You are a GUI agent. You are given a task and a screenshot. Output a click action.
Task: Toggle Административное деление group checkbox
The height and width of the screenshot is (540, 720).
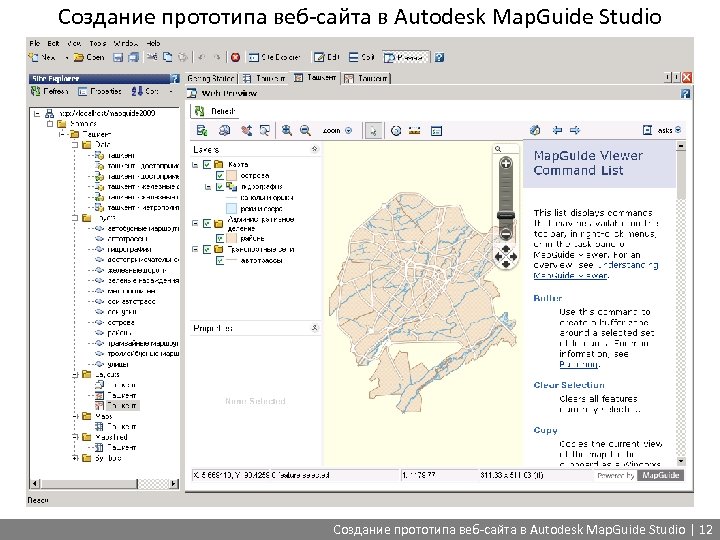pyautogui.click(x=207, y=224)
